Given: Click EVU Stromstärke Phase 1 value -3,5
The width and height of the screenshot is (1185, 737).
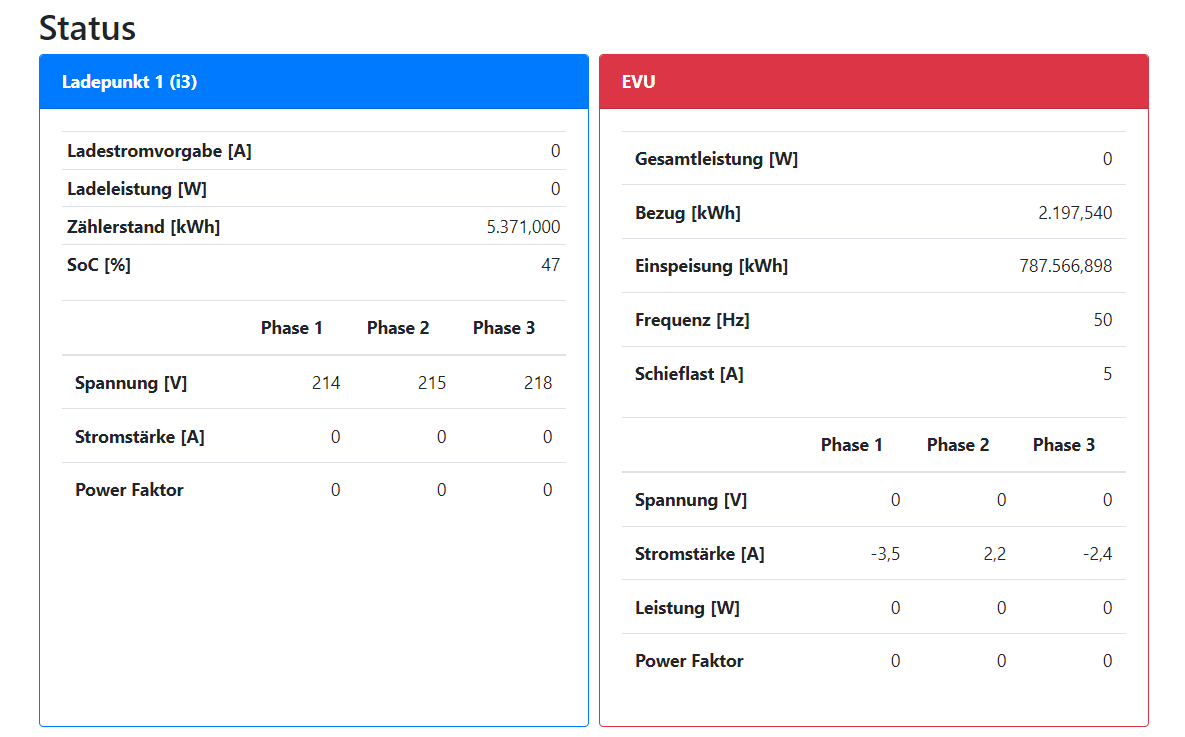Looking at the screenshot, I should [886, 554].
